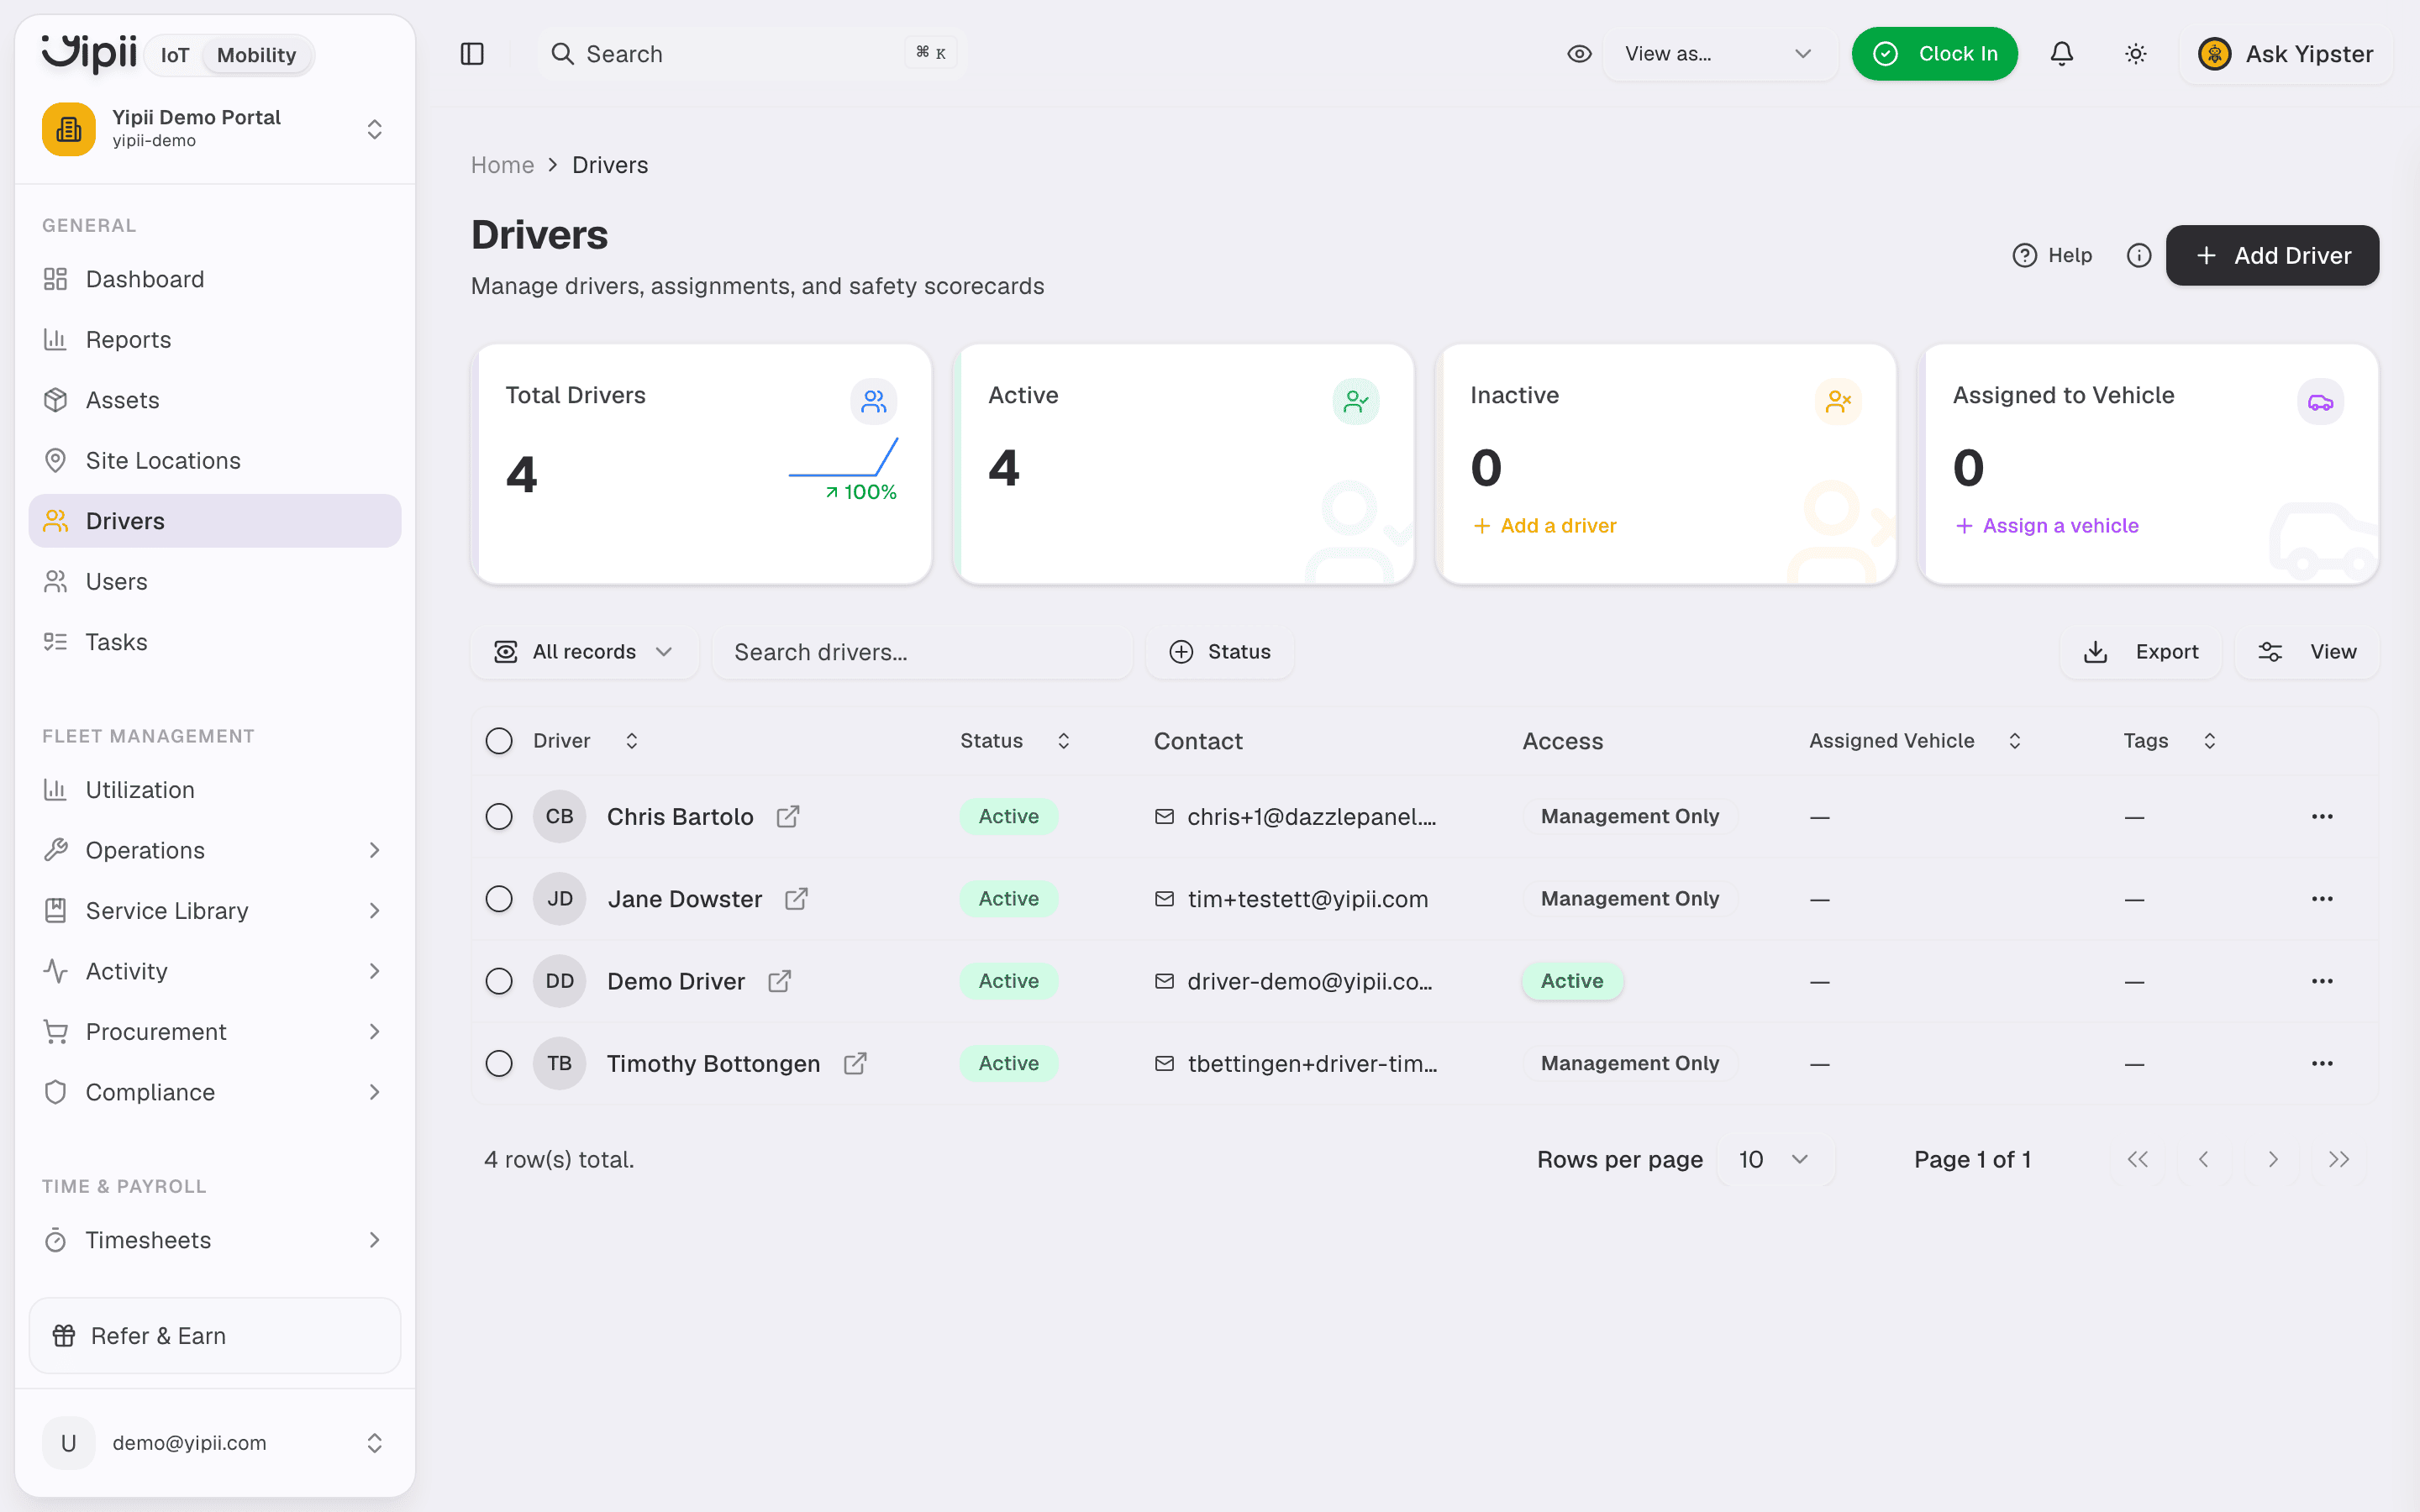Click the Export download icon

[2095, 652]
